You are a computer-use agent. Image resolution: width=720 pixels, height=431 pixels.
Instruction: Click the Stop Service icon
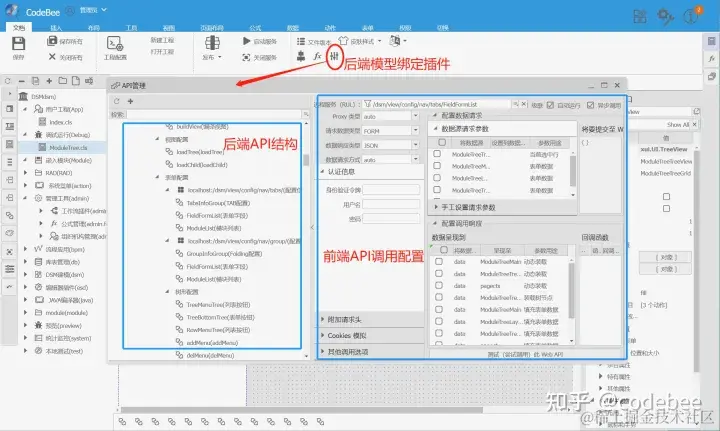246,57
